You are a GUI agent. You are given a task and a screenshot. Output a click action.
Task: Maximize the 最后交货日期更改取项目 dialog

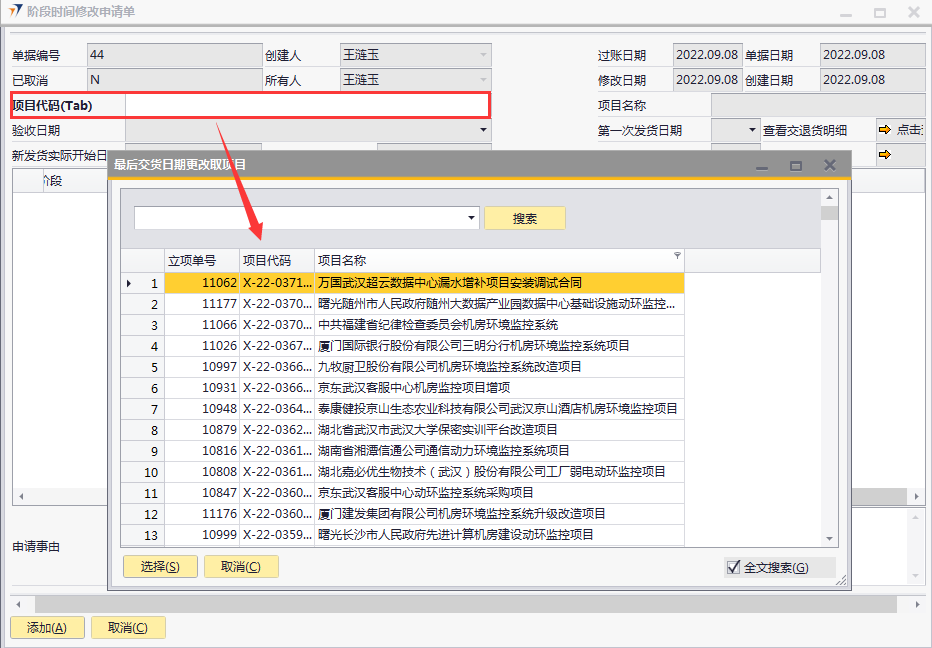[796, 165]
